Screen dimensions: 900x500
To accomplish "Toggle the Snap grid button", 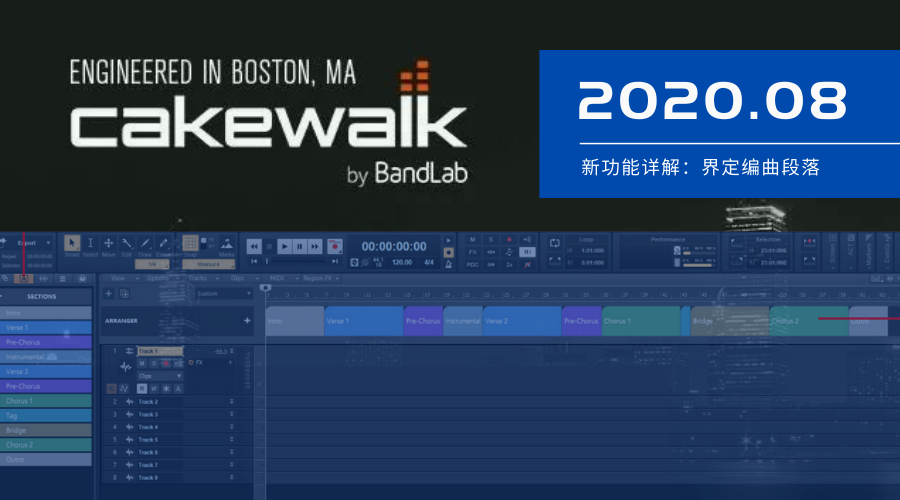I will (x=191, y=243).
